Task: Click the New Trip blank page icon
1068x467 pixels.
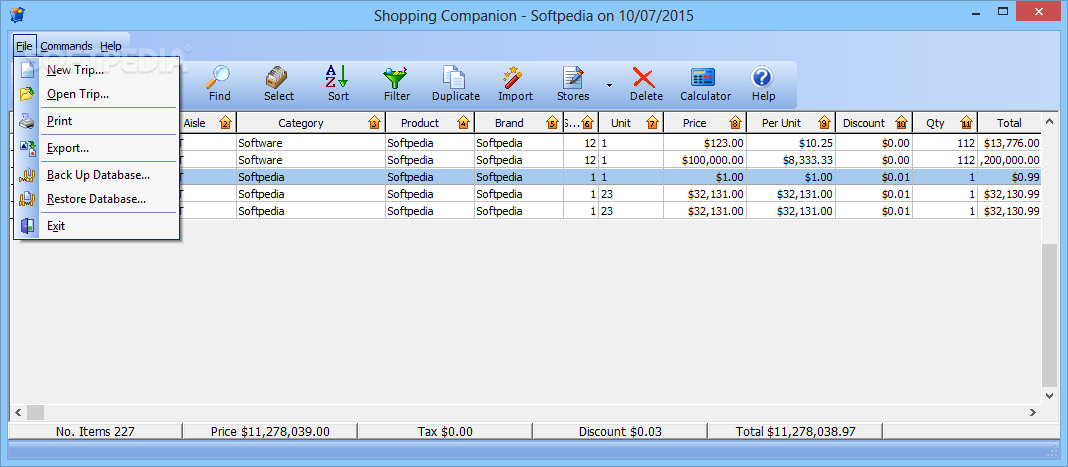Action: 27,69
